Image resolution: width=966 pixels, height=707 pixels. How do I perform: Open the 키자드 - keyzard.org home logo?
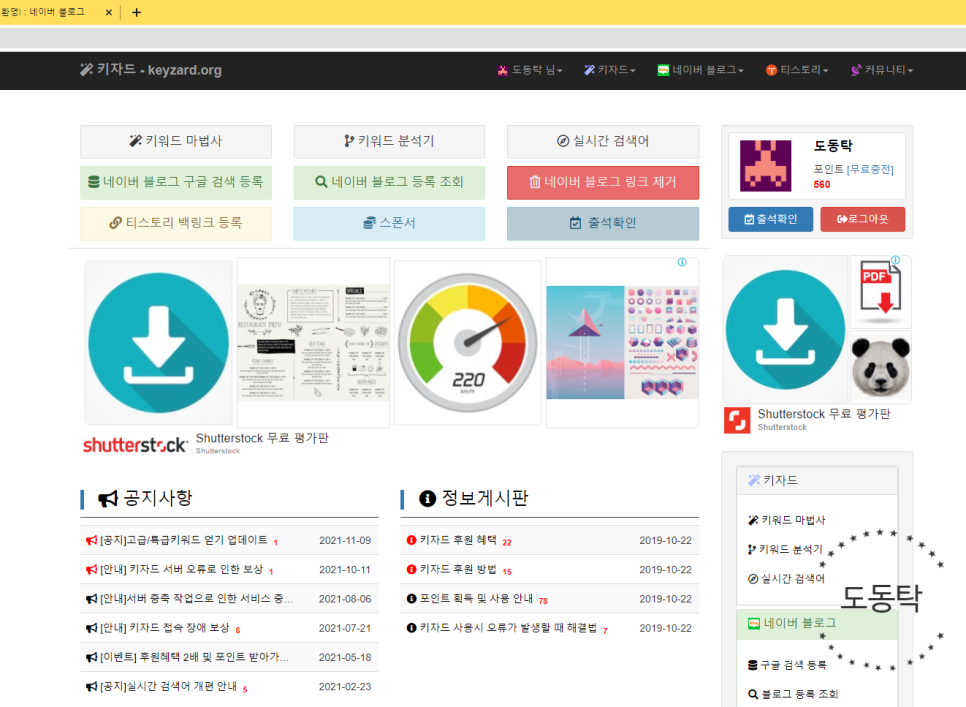151,70
